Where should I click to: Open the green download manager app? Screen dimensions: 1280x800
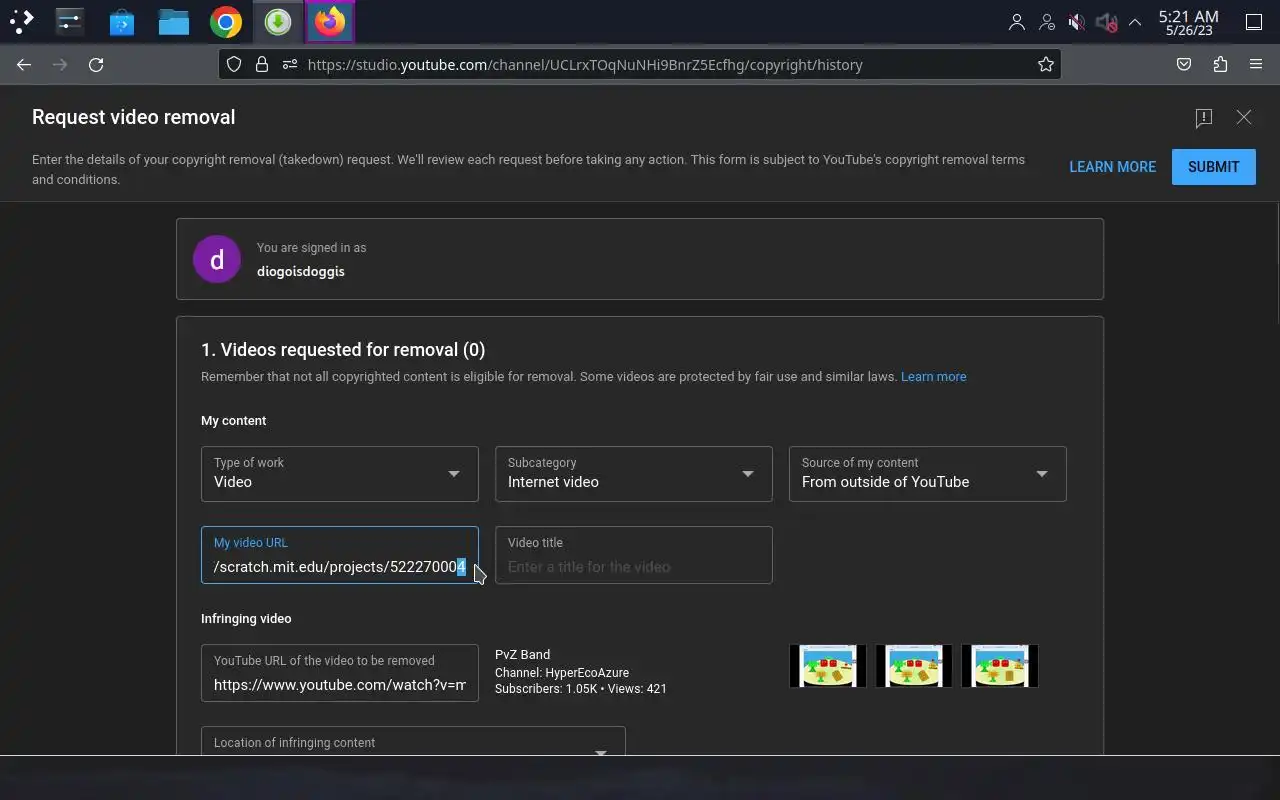(278, 22)
